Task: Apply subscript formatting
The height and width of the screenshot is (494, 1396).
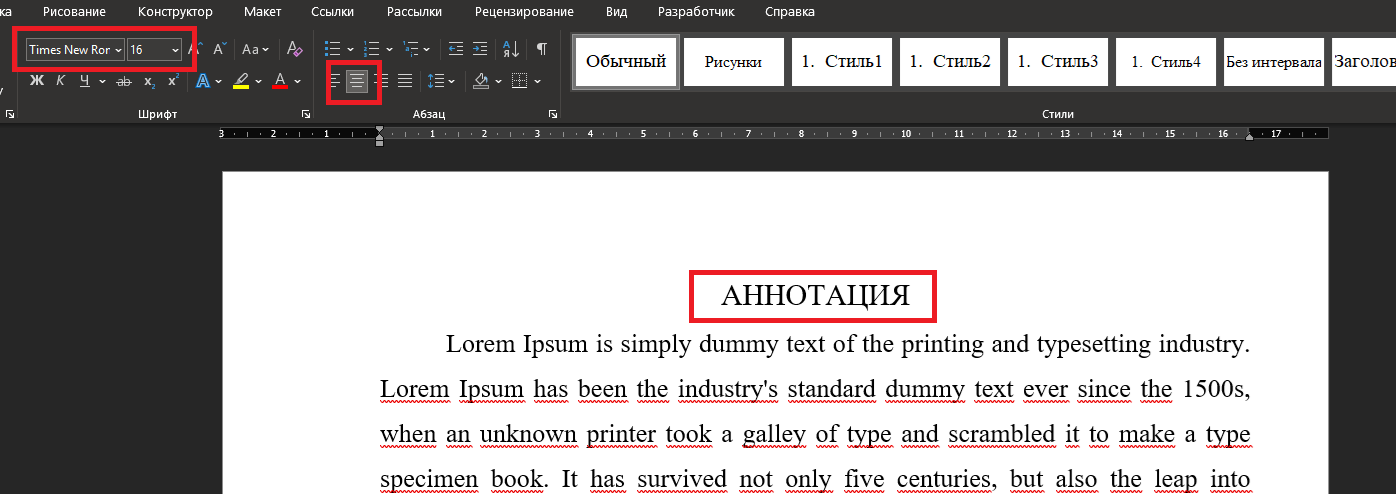Action: pos(149,81)
